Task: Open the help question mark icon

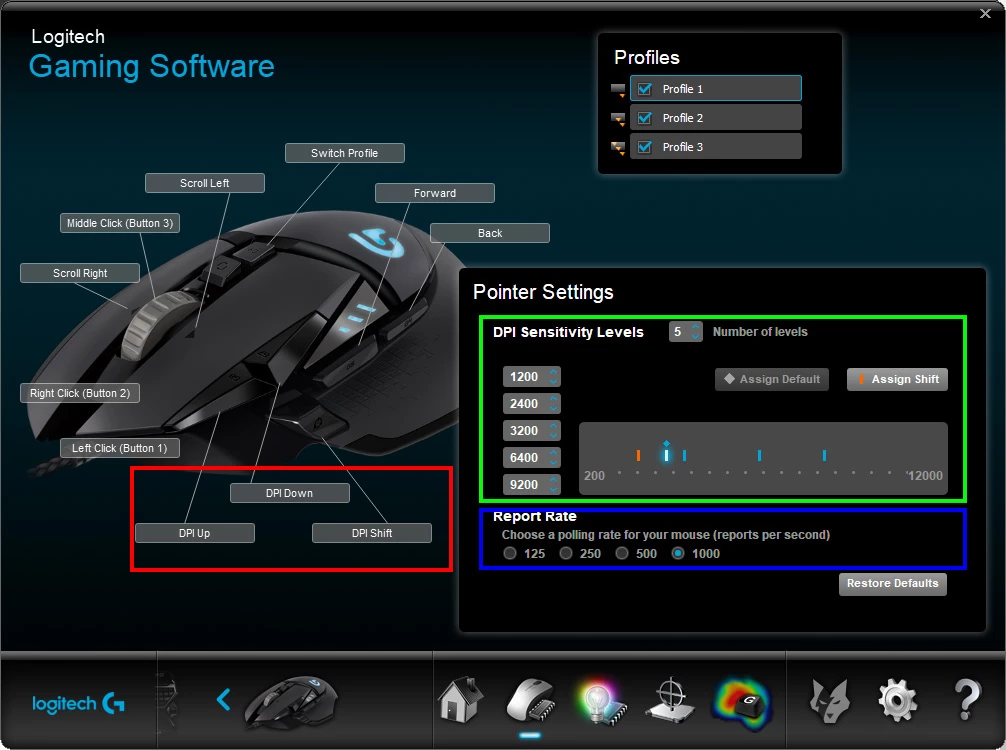Action: coord(967,700)
